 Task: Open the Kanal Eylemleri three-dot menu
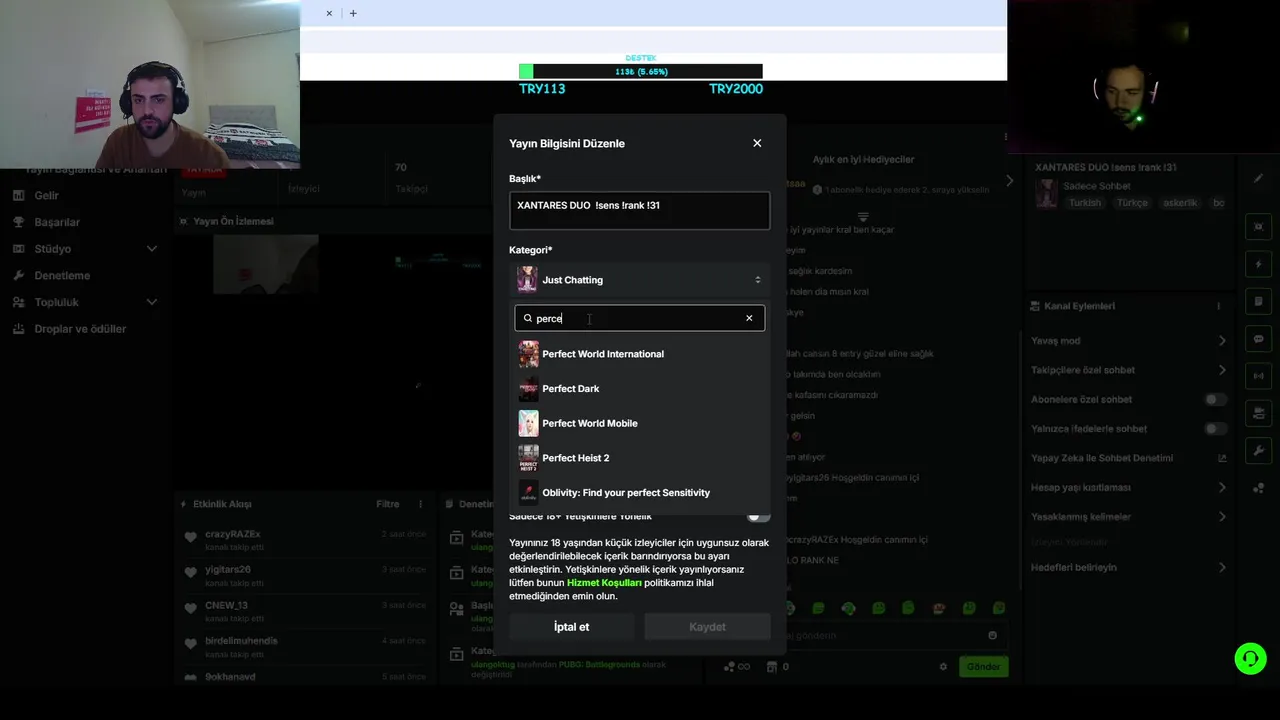pos(1218,306)
